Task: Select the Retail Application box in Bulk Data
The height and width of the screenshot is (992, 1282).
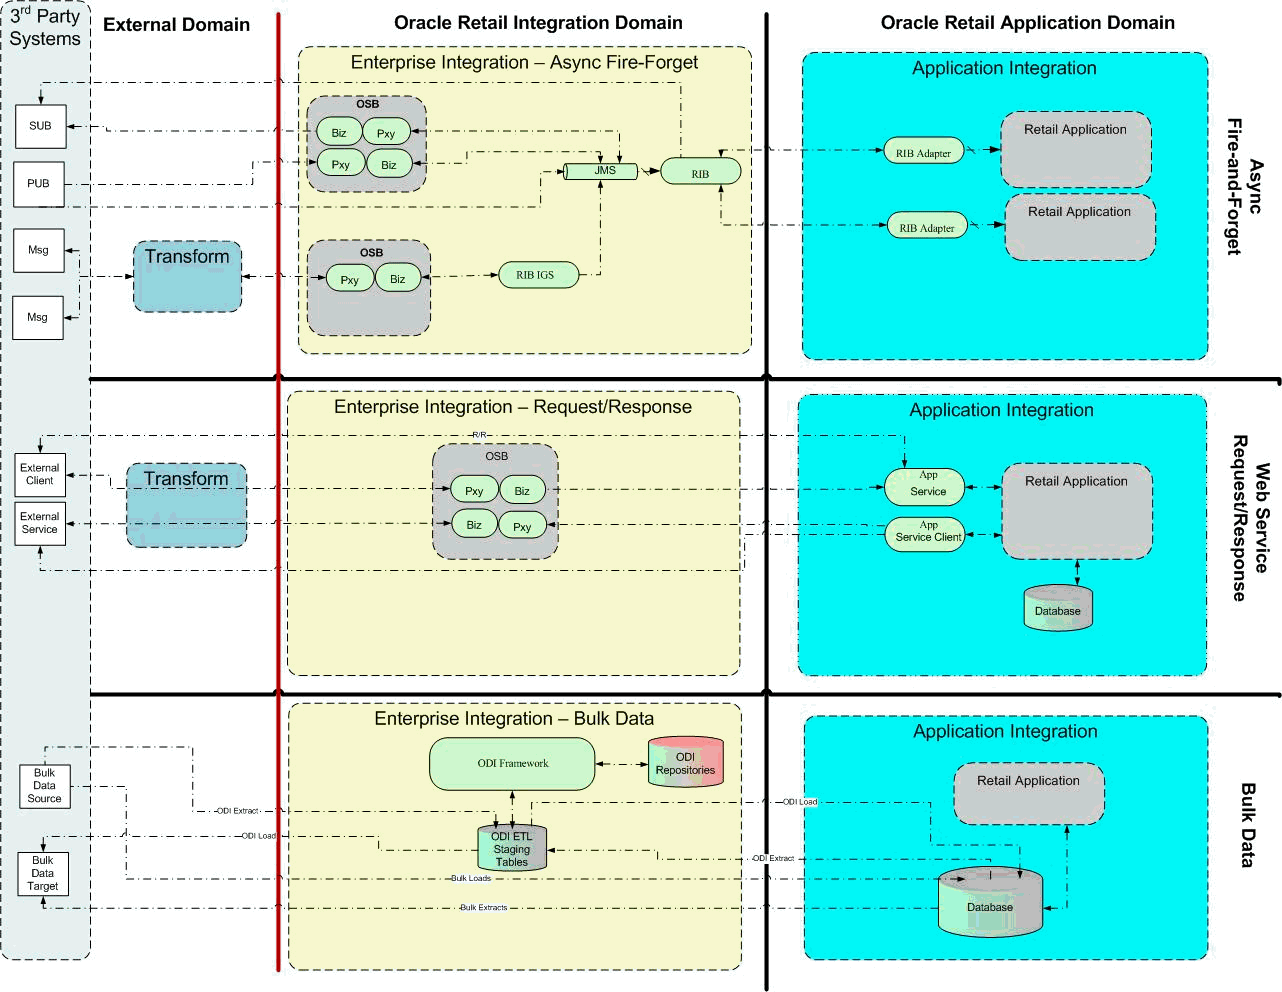Action: (x=1029, y=794)
